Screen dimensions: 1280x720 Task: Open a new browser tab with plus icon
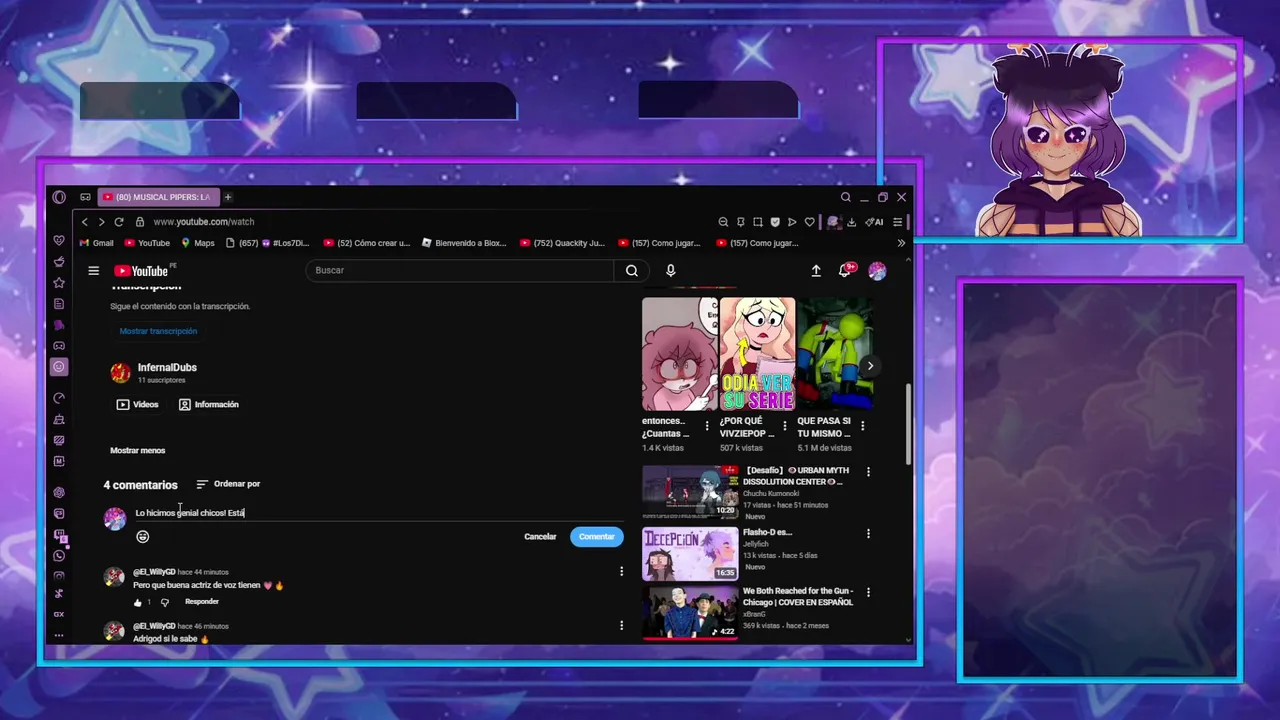(228, 197)
